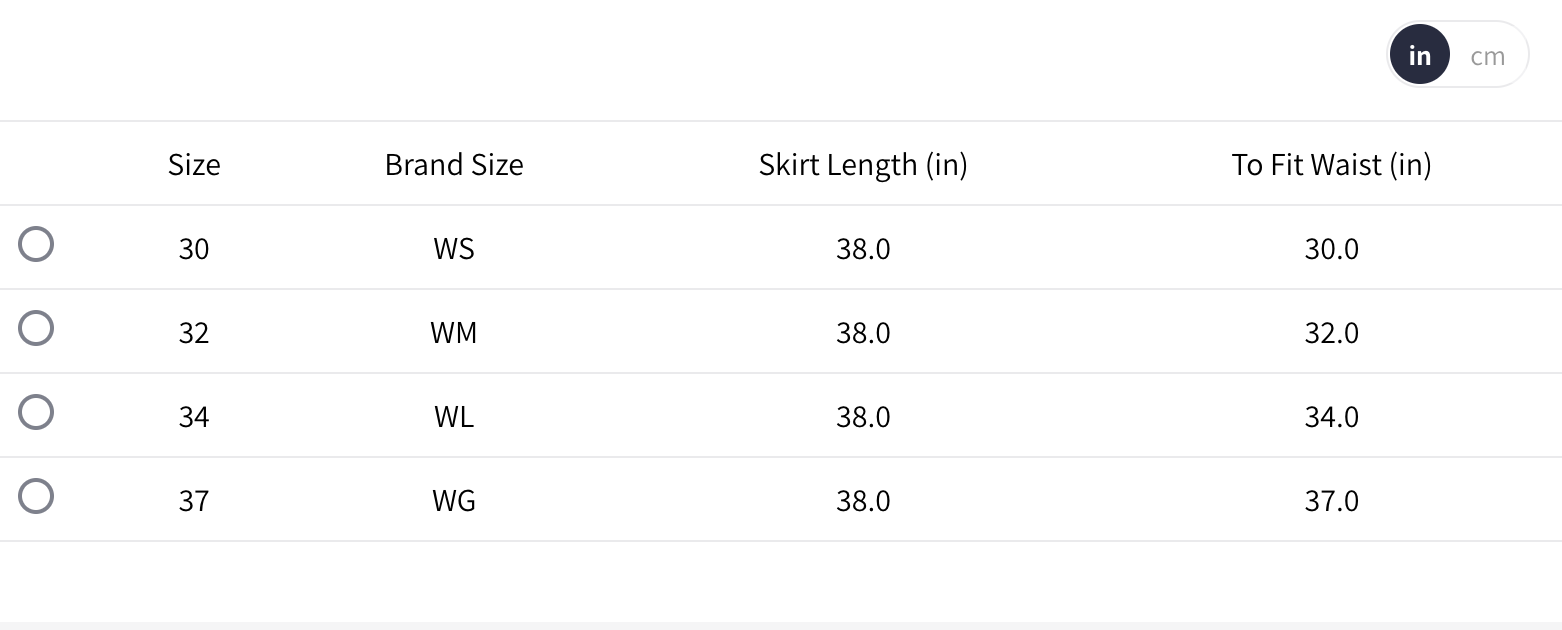
Task: Select the WG brand size cell
Action: (454, 501)
